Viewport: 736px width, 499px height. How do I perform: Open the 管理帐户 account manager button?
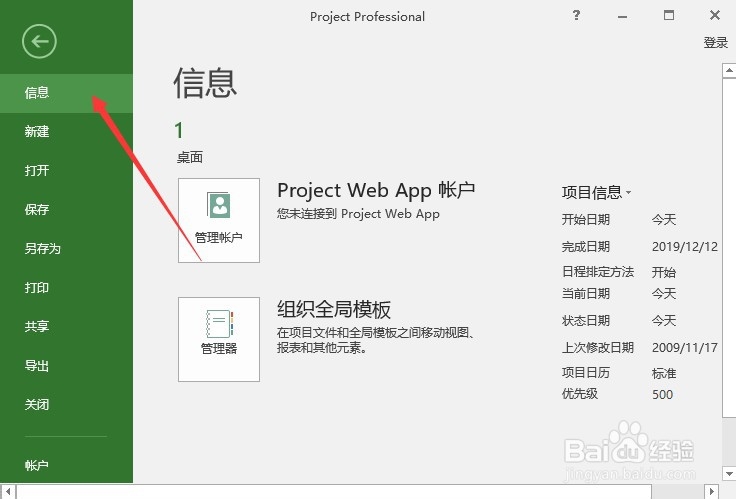coord(219,220)
